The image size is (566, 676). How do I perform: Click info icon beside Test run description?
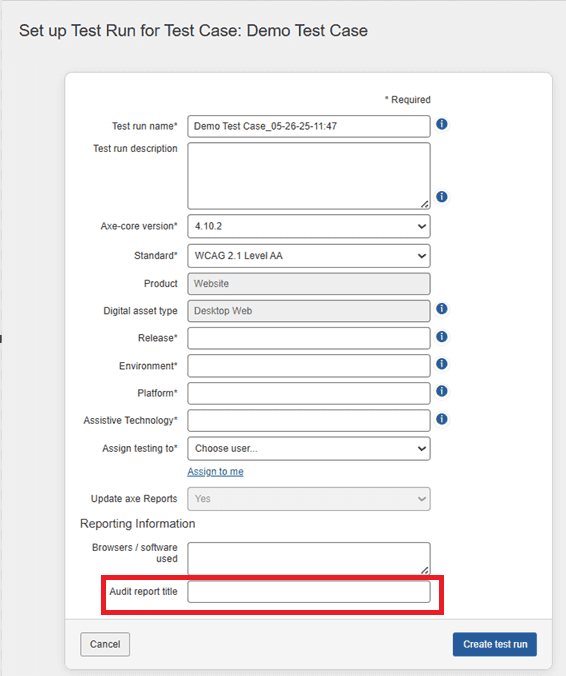point(441,197)
